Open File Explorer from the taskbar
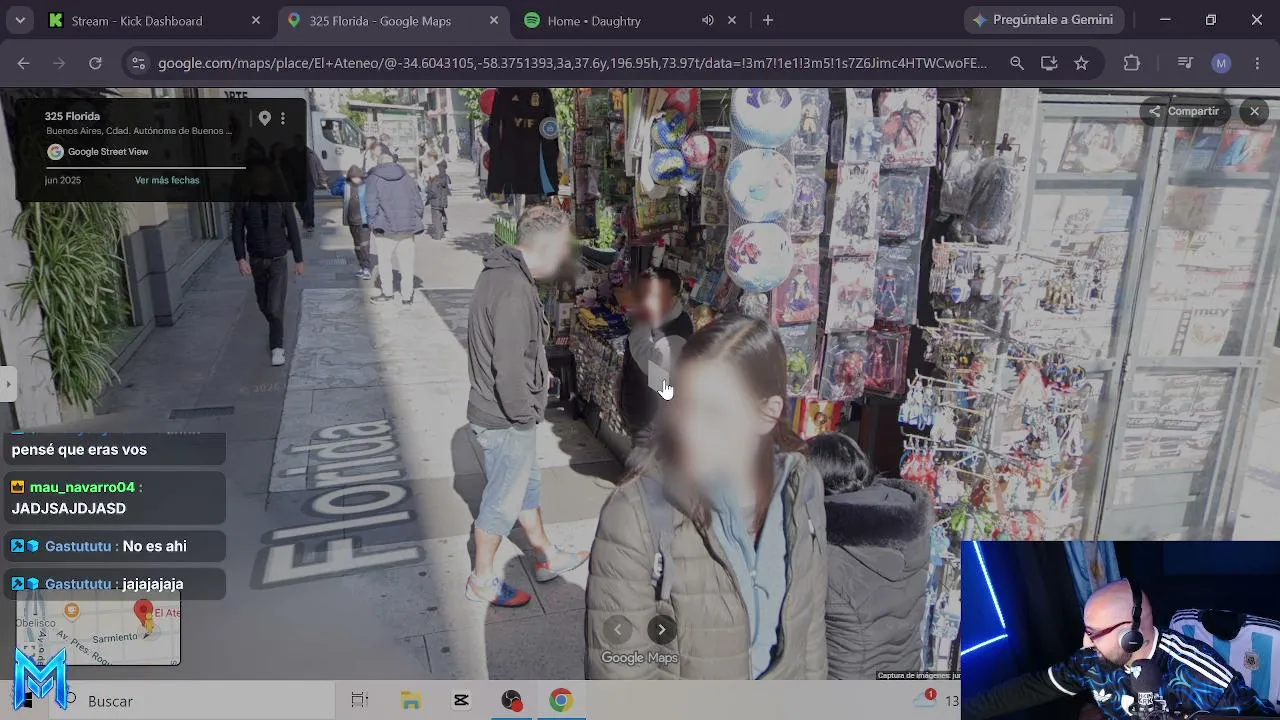The height and width of the screenshot is (720, 1280). click(411, 701)
